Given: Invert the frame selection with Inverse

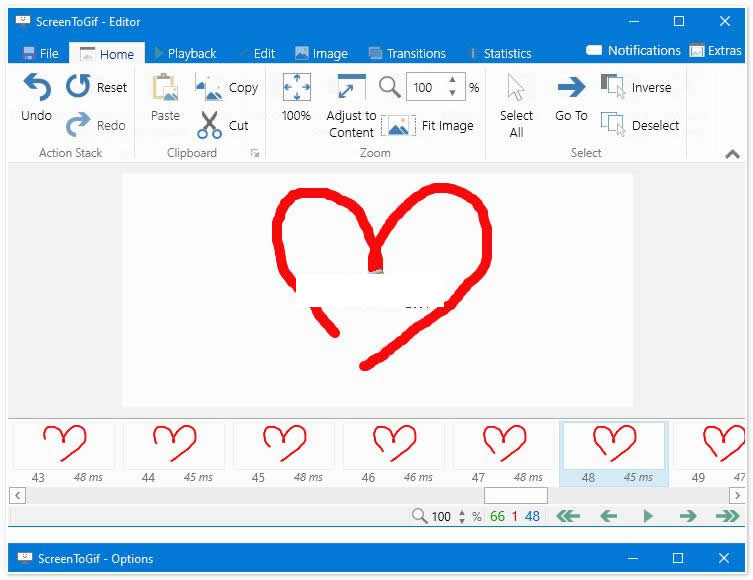Looking at the screenshot, I should [x=612, y=88].
